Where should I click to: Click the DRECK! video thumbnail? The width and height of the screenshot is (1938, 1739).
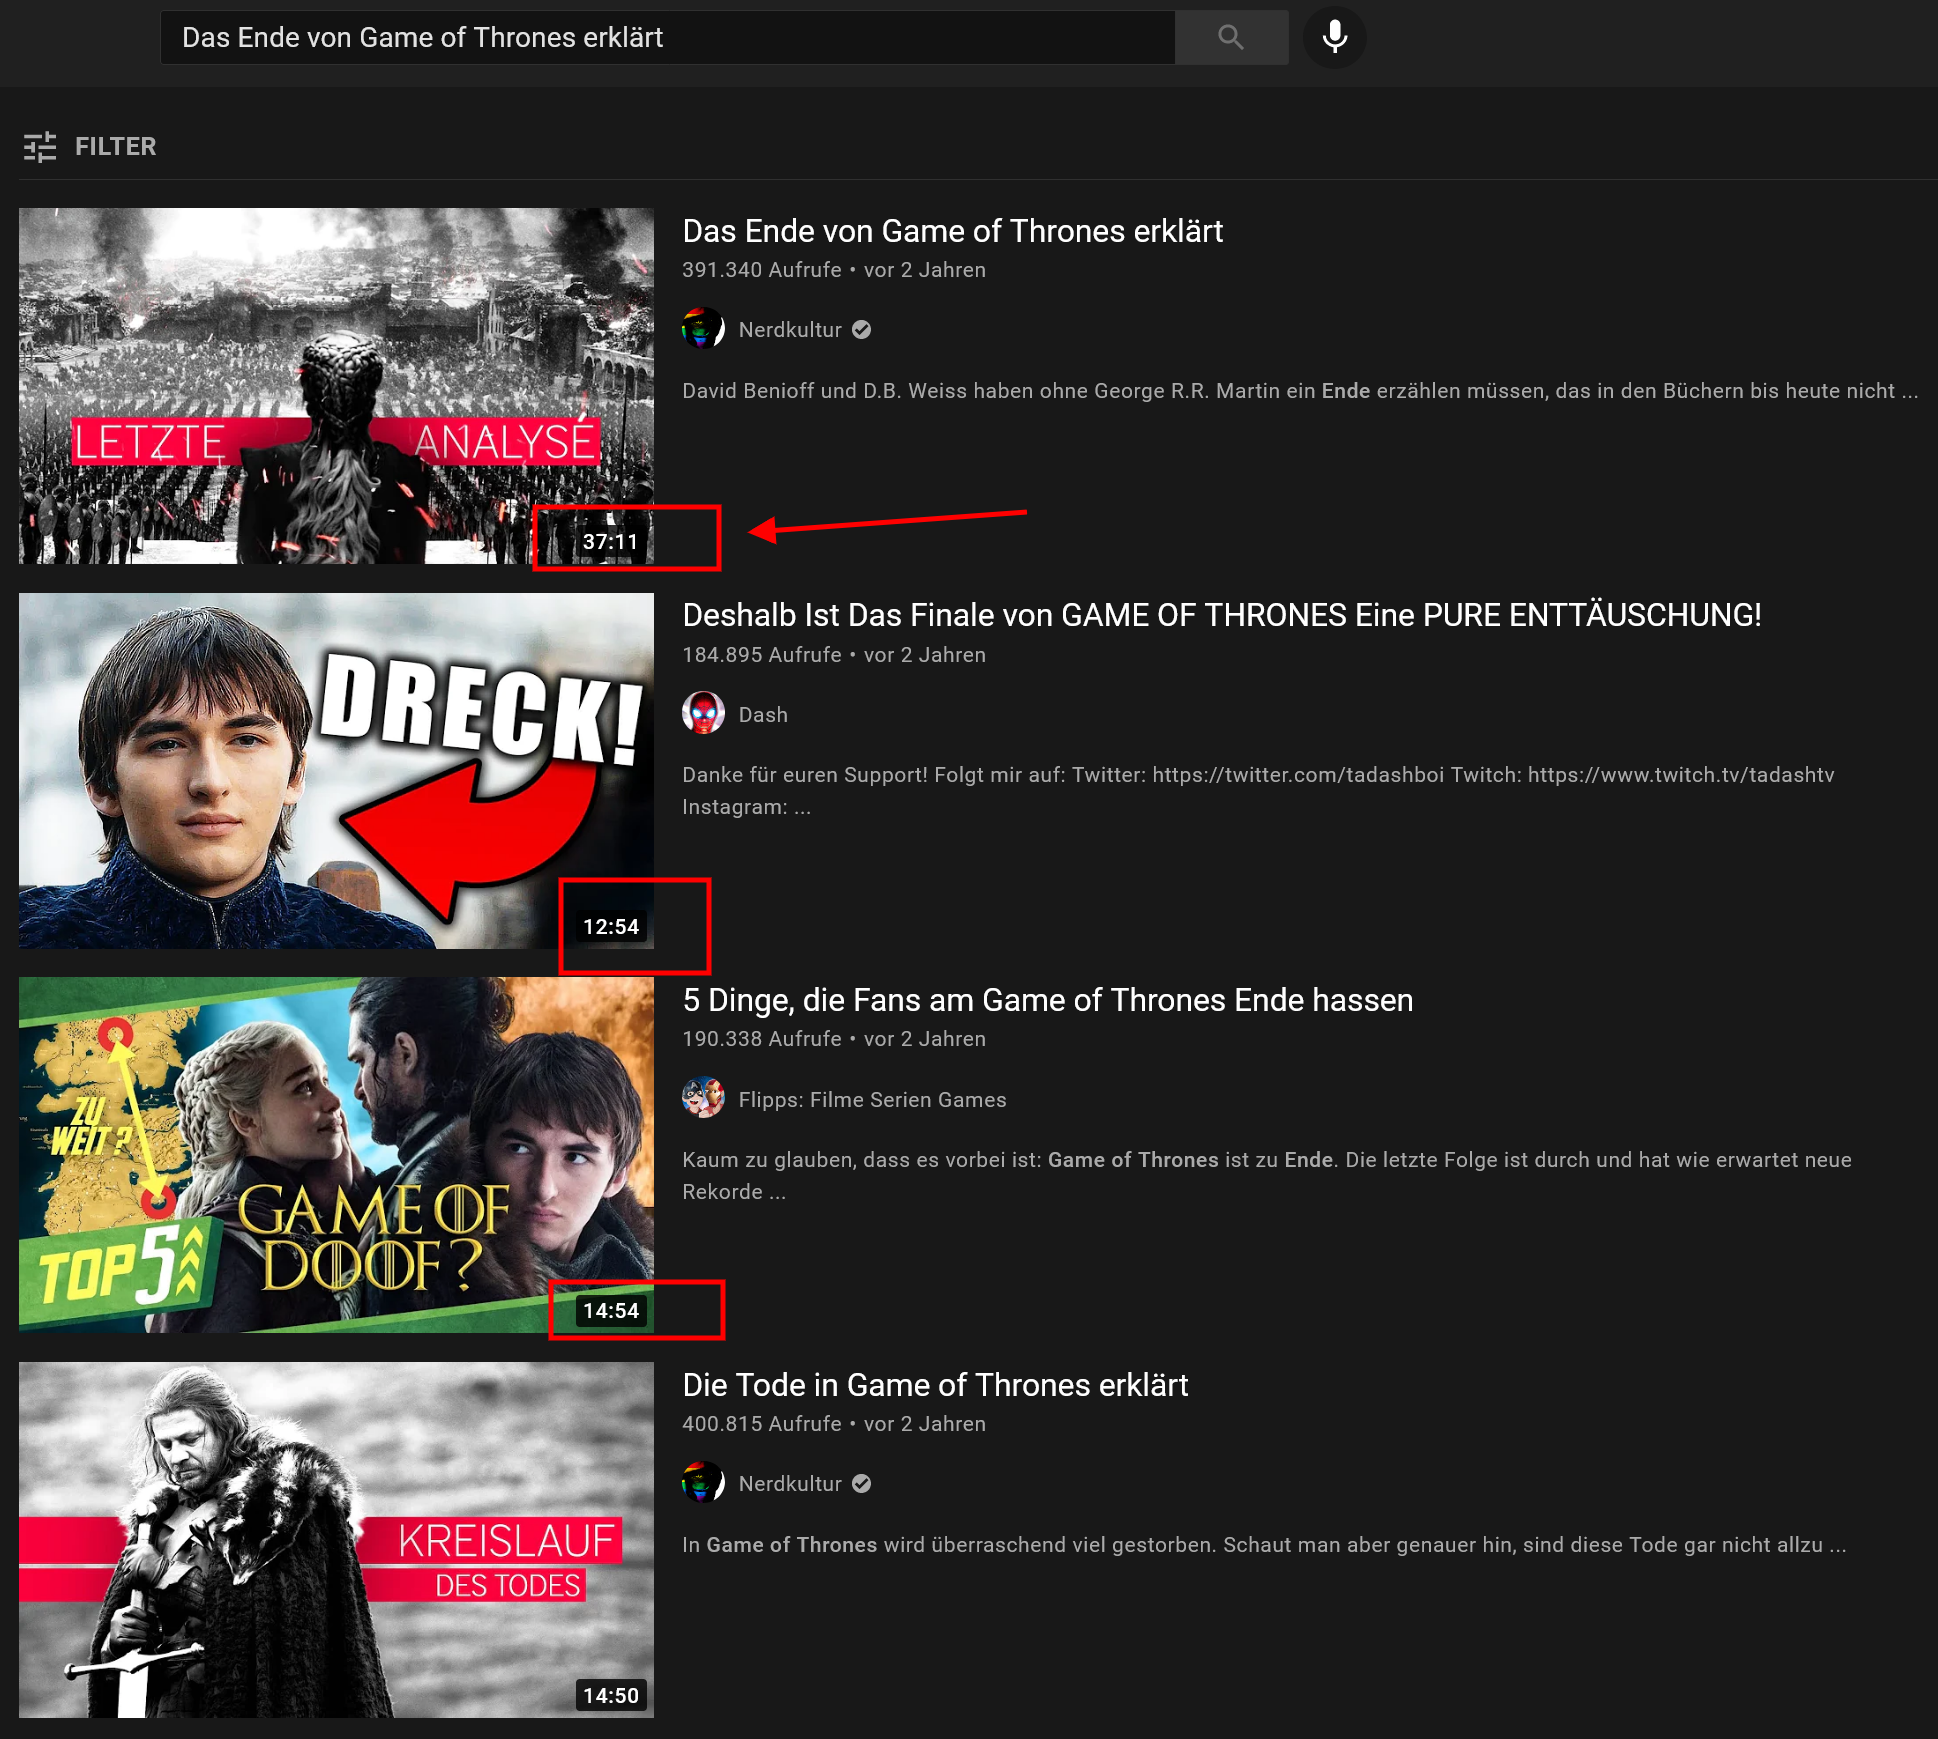(x=336, y=770)
